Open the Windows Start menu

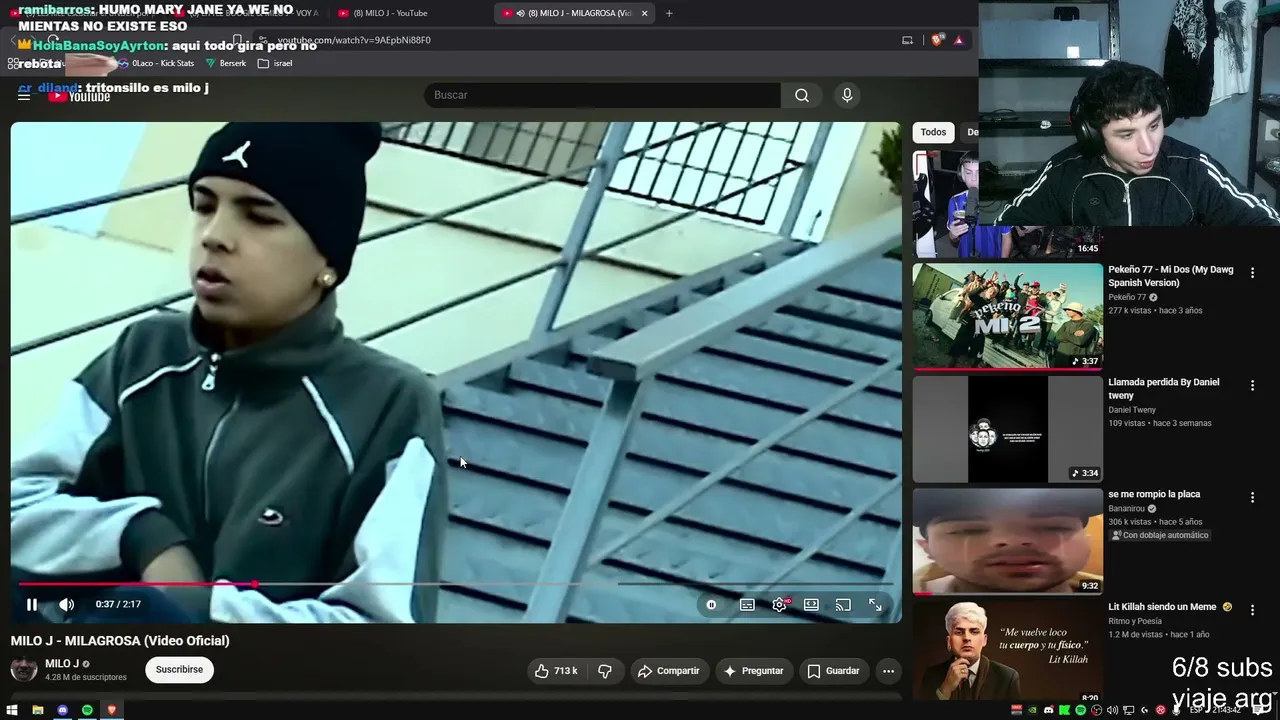12,710
